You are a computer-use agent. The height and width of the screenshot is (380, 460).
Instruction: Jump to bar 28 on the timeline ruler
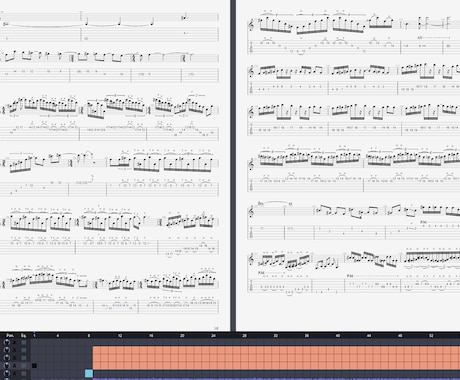tap(244, 336)
